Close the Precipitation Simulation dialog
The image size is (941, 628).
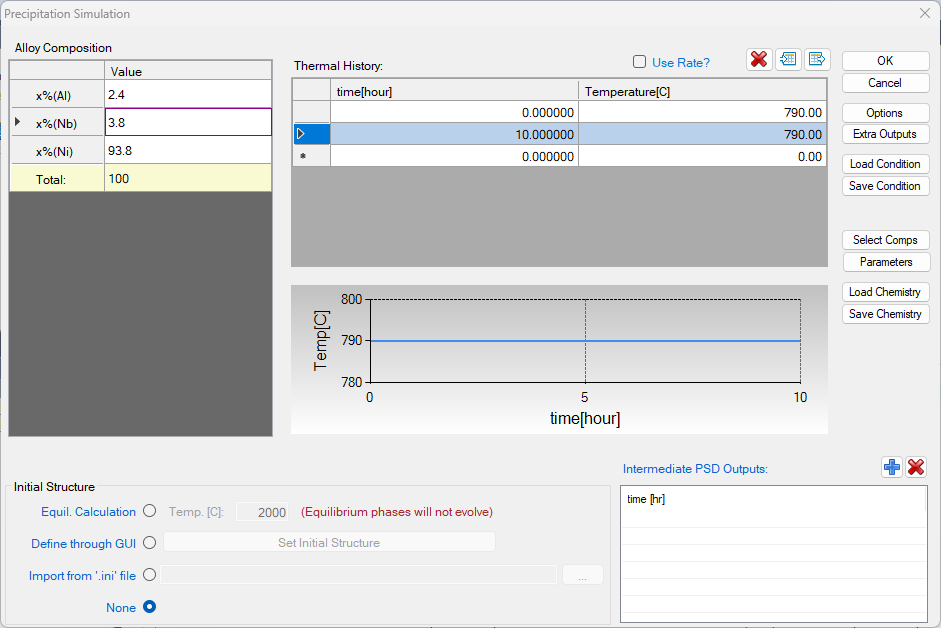924,13
